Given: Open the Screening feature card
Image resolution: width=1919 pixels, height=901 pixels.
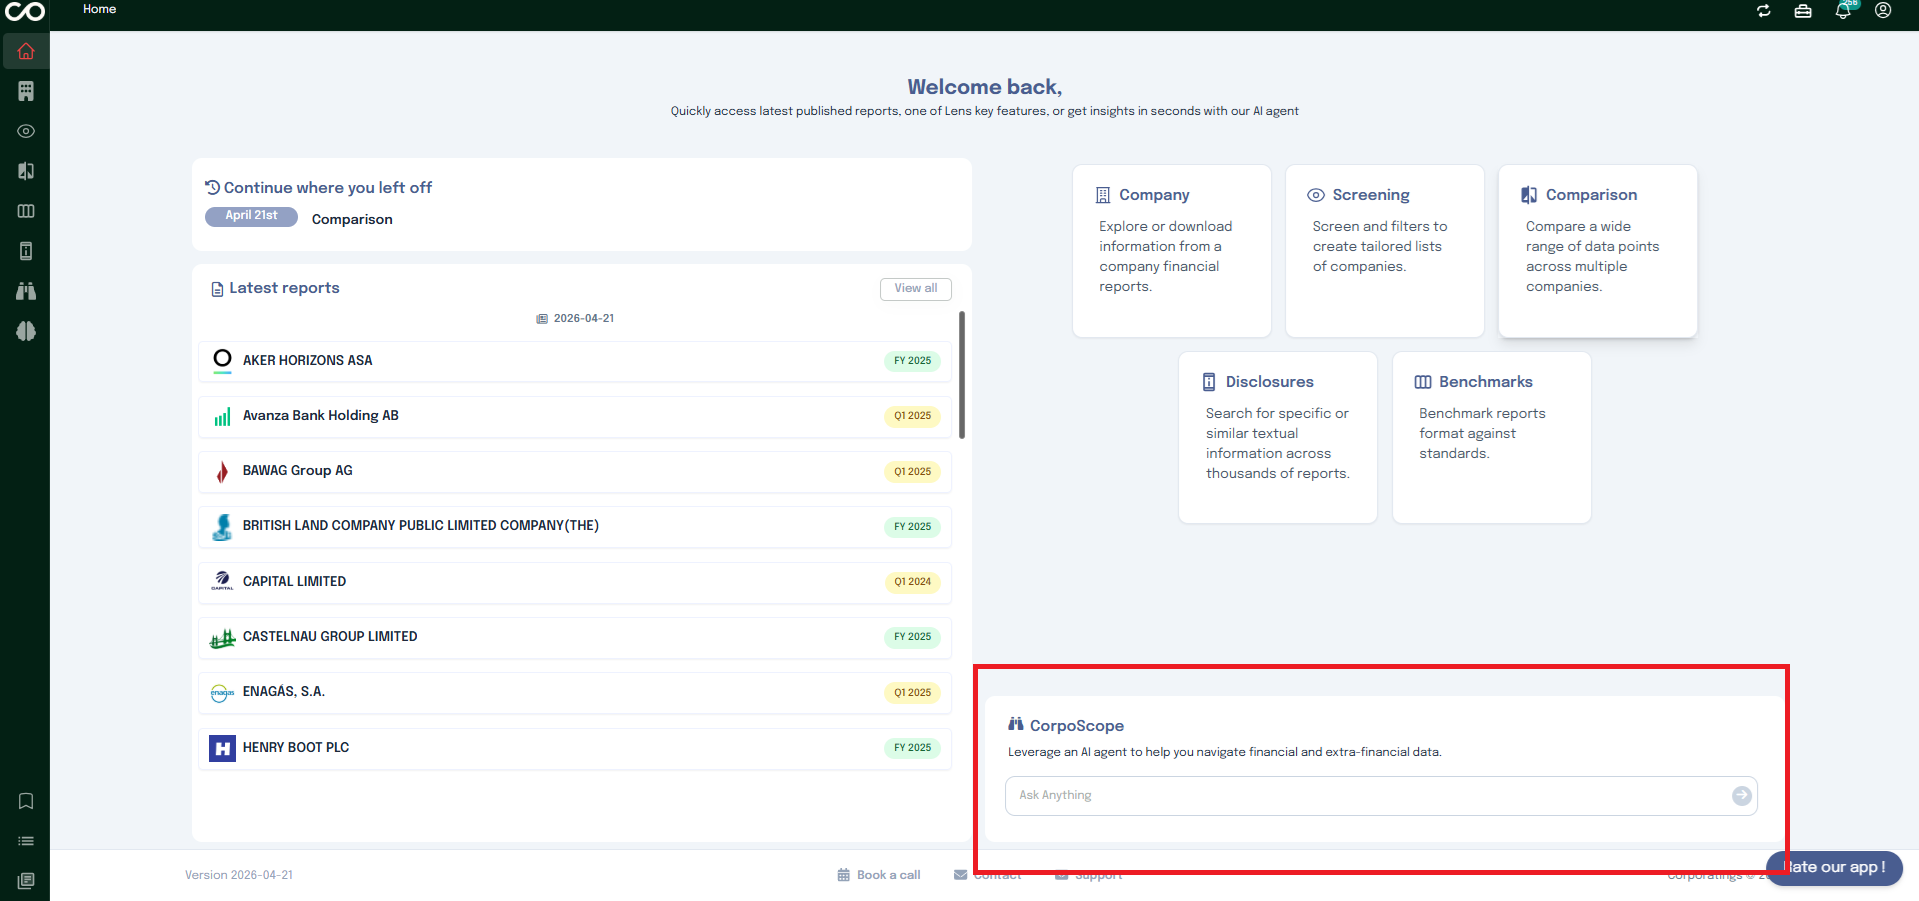Looking at the screenshot, I should [1385, 251].
